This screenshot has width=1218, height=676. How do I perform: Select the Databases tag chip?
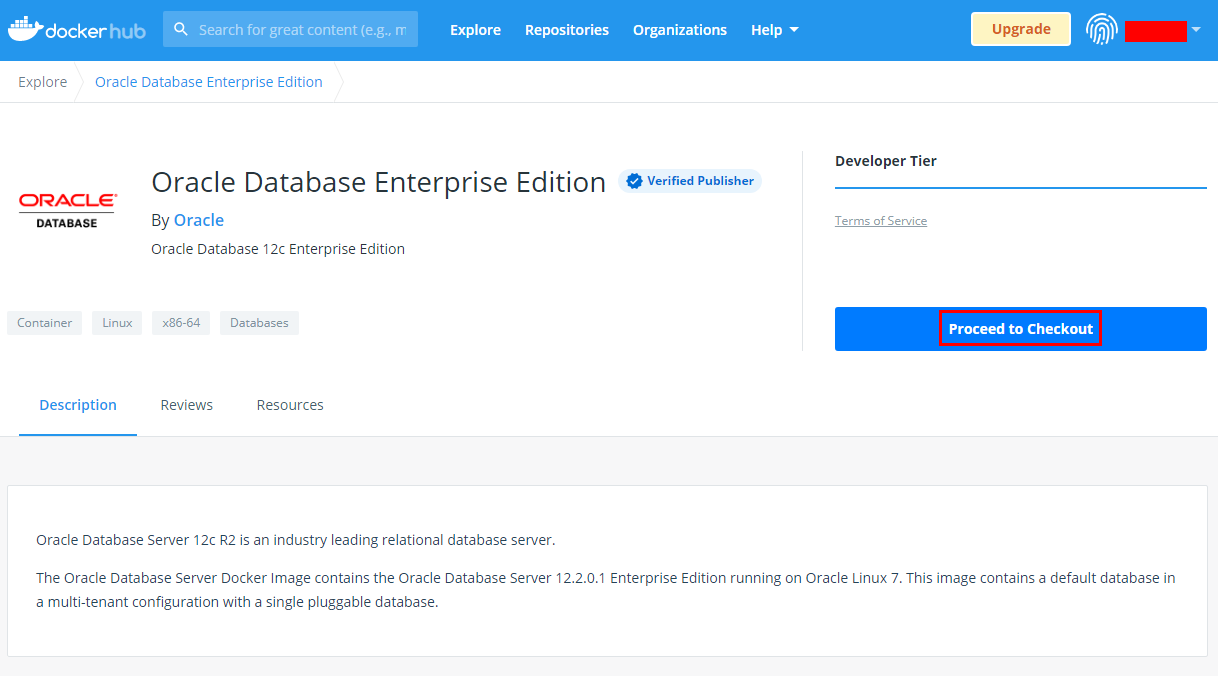point(259,323)
